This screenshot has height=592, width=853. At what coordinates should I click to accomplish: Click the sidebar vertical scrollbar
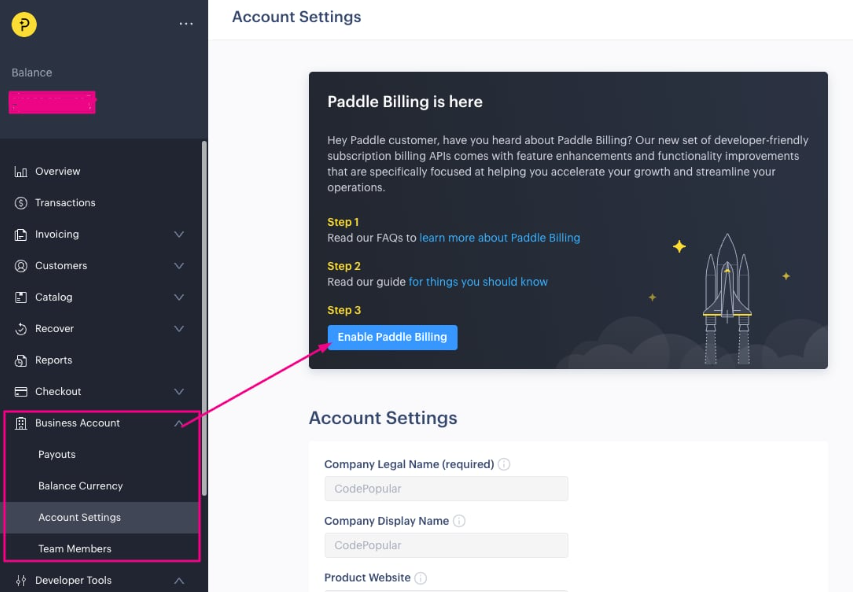coord(205,318)
